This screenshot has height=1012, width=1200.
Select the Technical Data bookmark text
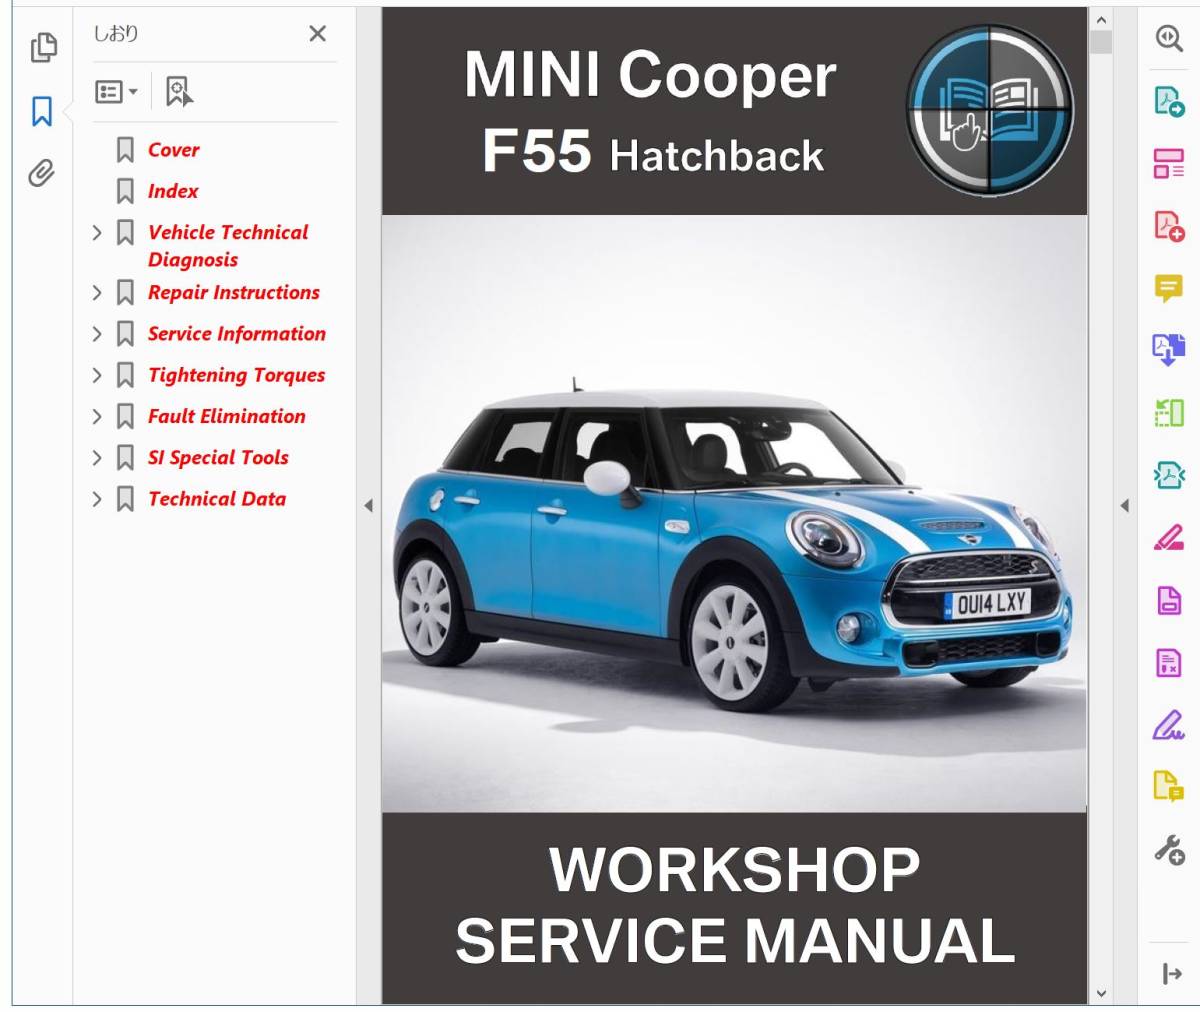217,498
